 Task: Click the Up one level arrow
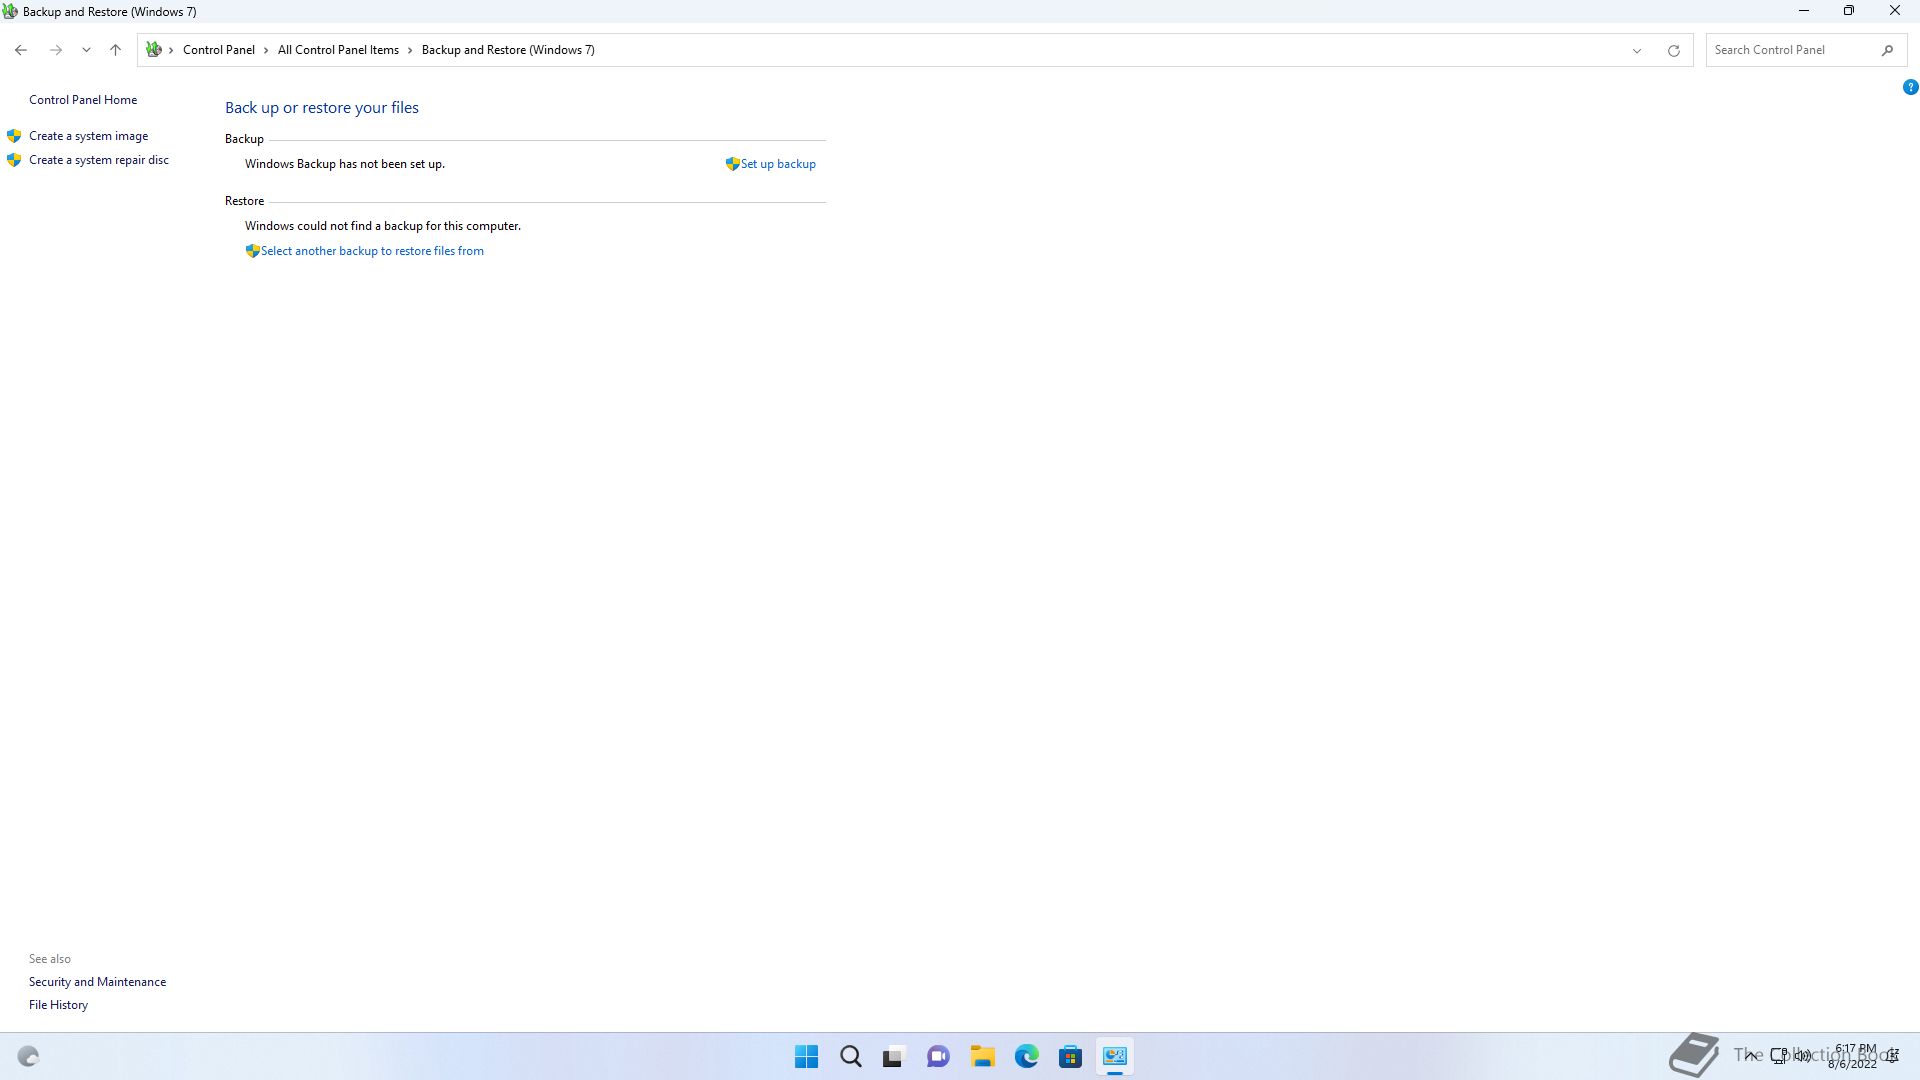(115, 50)
